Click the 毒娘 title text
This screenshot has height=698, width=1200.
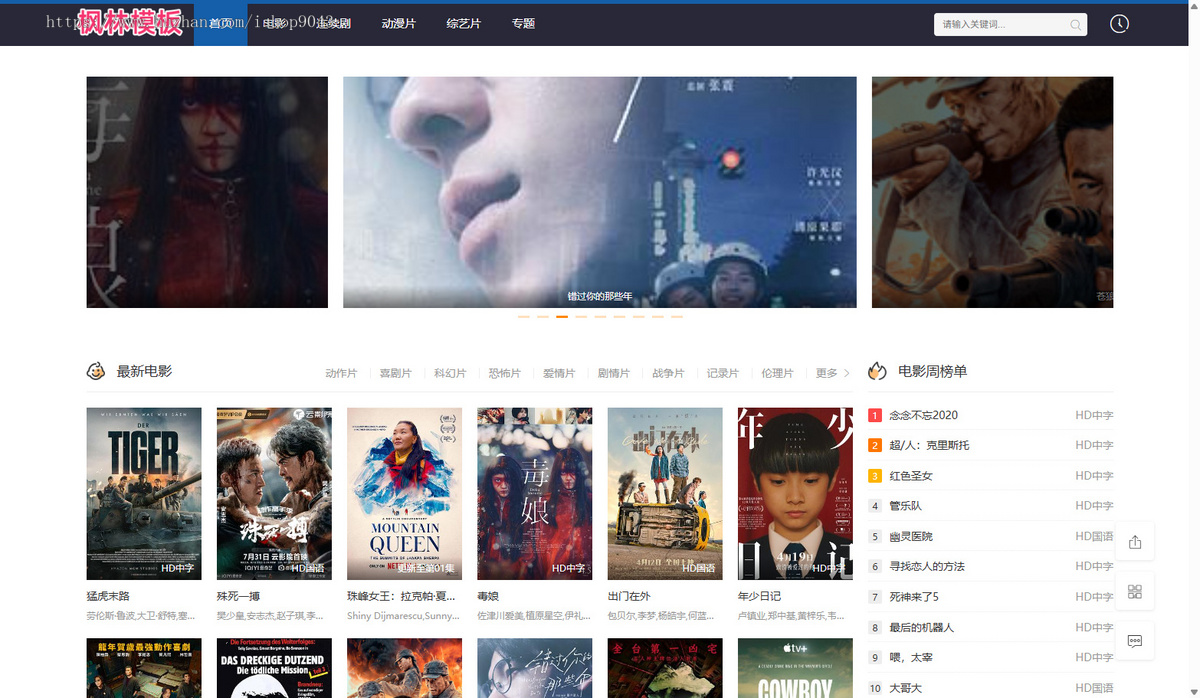pos(488,596)
